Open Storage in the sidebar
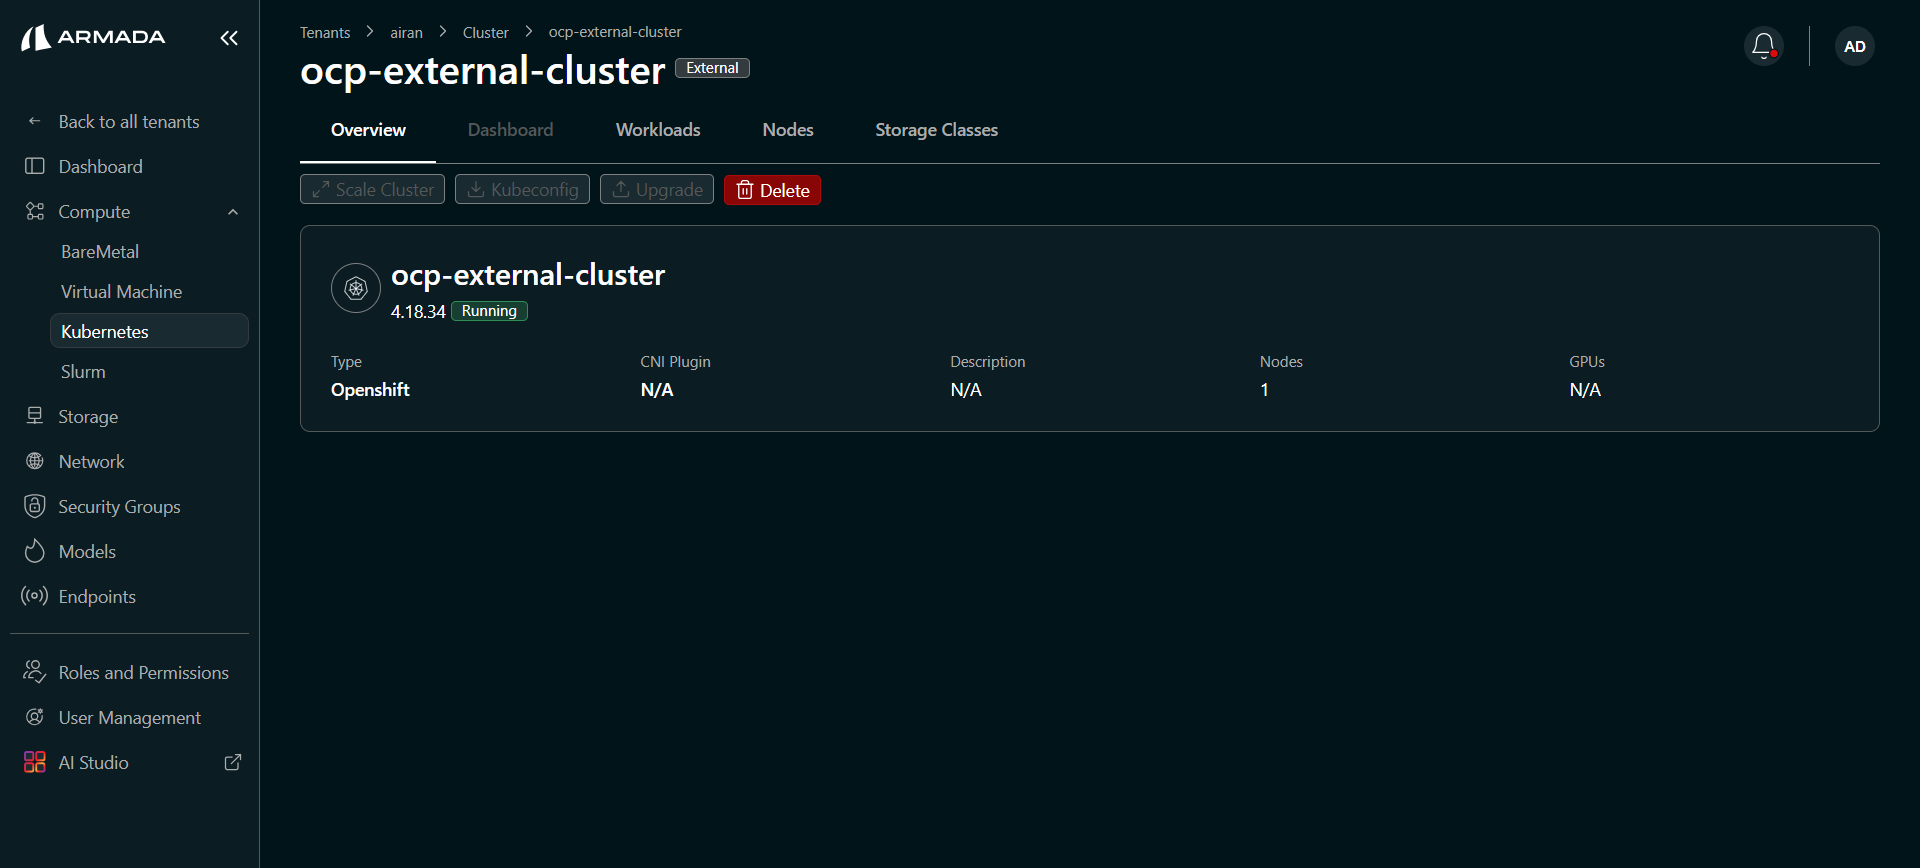1920x868 pixels. tap(88, 416)
